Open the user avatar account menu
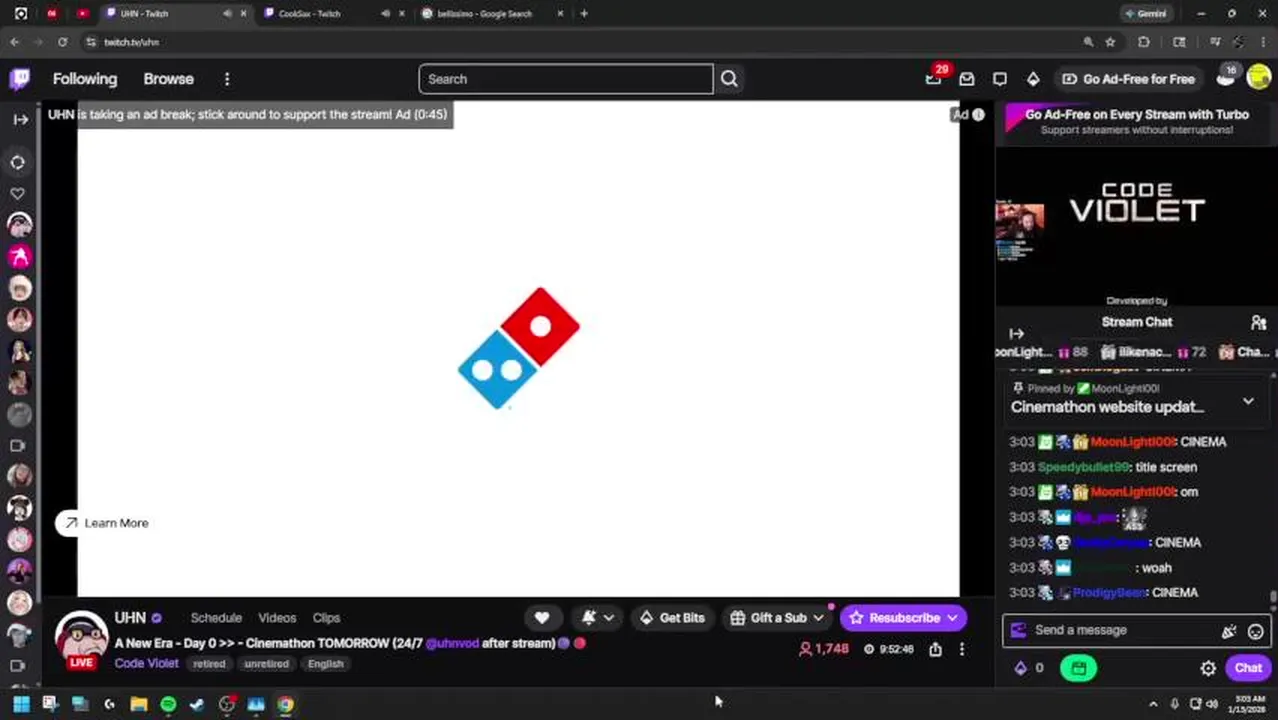The image size is (1278, 720). click(x=1258, y=79)
